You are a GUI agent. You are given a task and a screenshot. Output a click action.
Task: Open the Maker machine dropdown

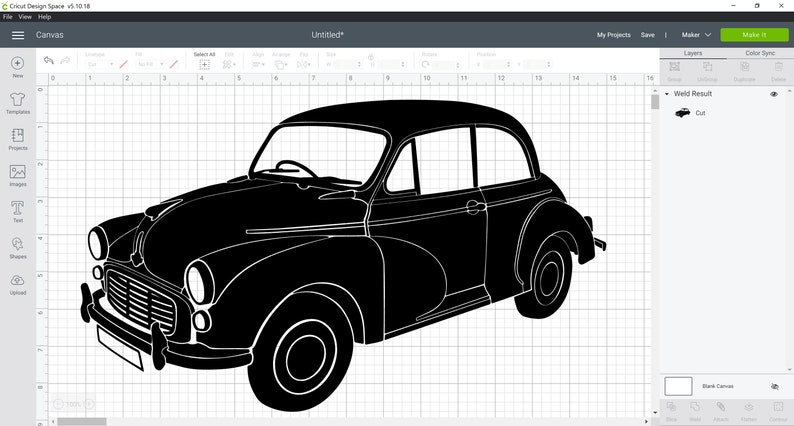(696, 35)
